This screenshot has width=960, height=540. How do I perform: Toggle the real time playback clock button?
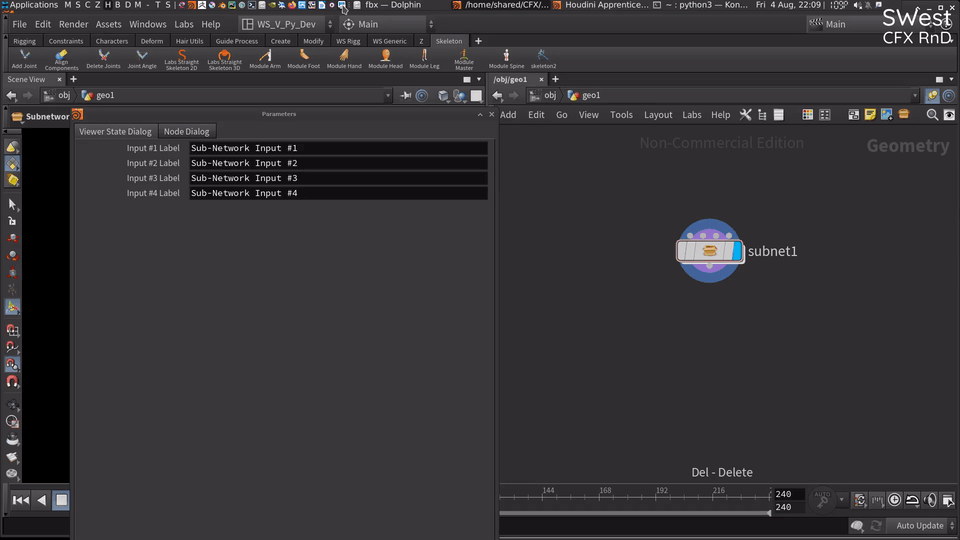[x=894, y=500]
